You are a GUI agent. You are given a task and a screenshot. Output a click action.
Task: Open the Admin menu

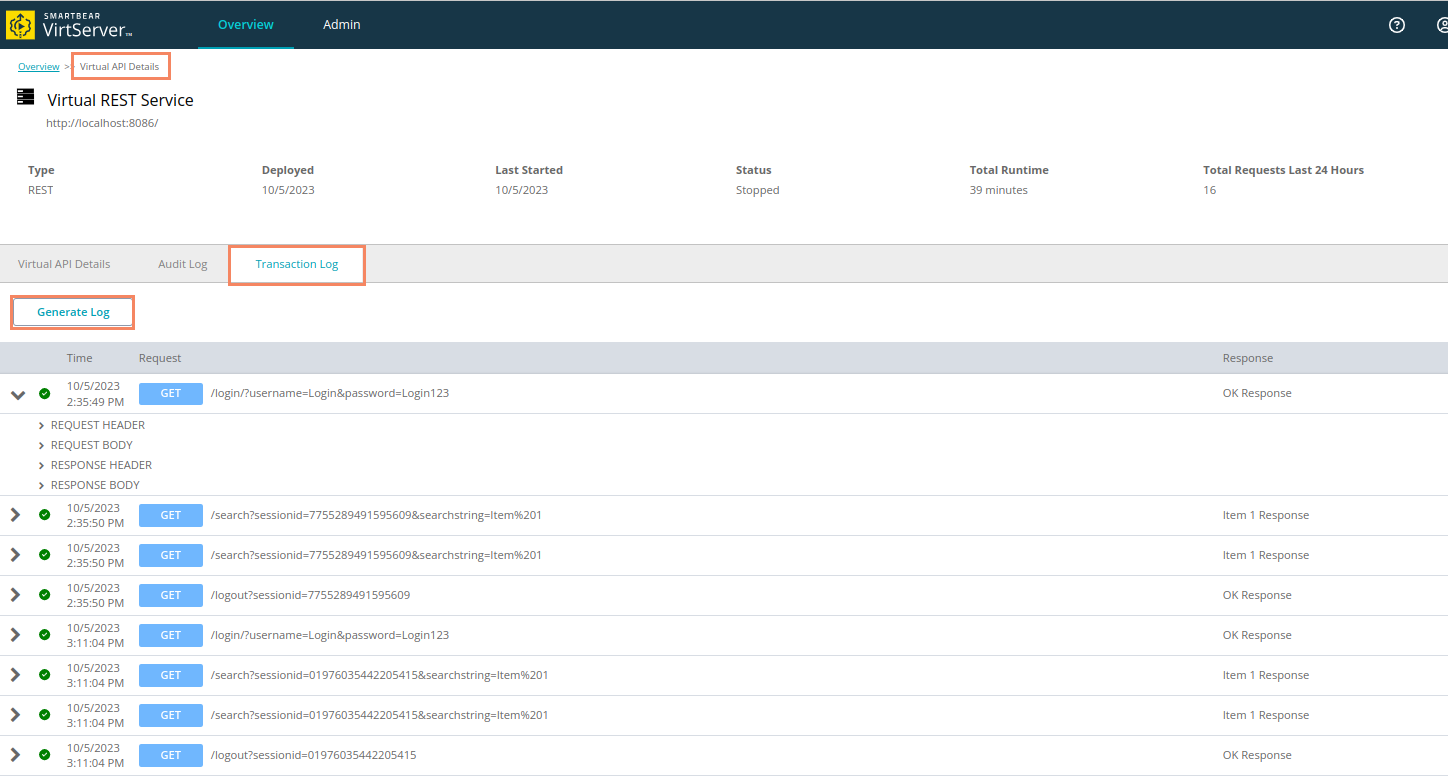(341, 24)
